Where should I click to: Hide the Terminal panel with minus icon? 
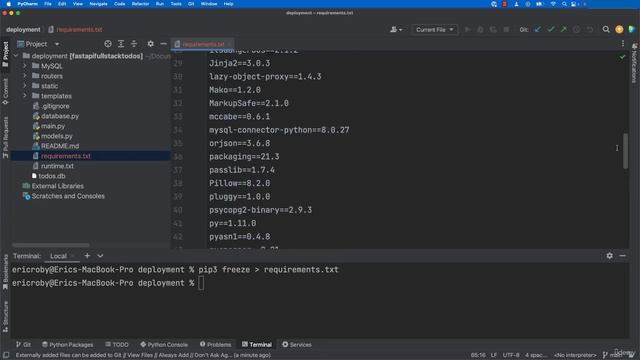click(622, 256)
